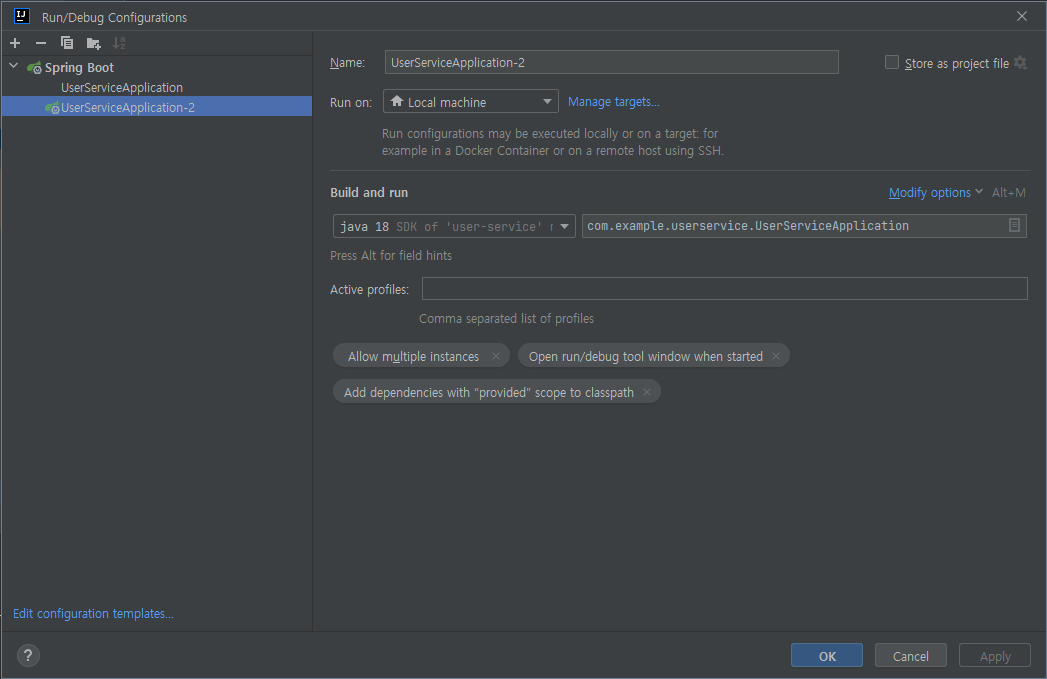1047x679 pixels.
Task: Create a new configurations folder
Action: pos(93,43)
